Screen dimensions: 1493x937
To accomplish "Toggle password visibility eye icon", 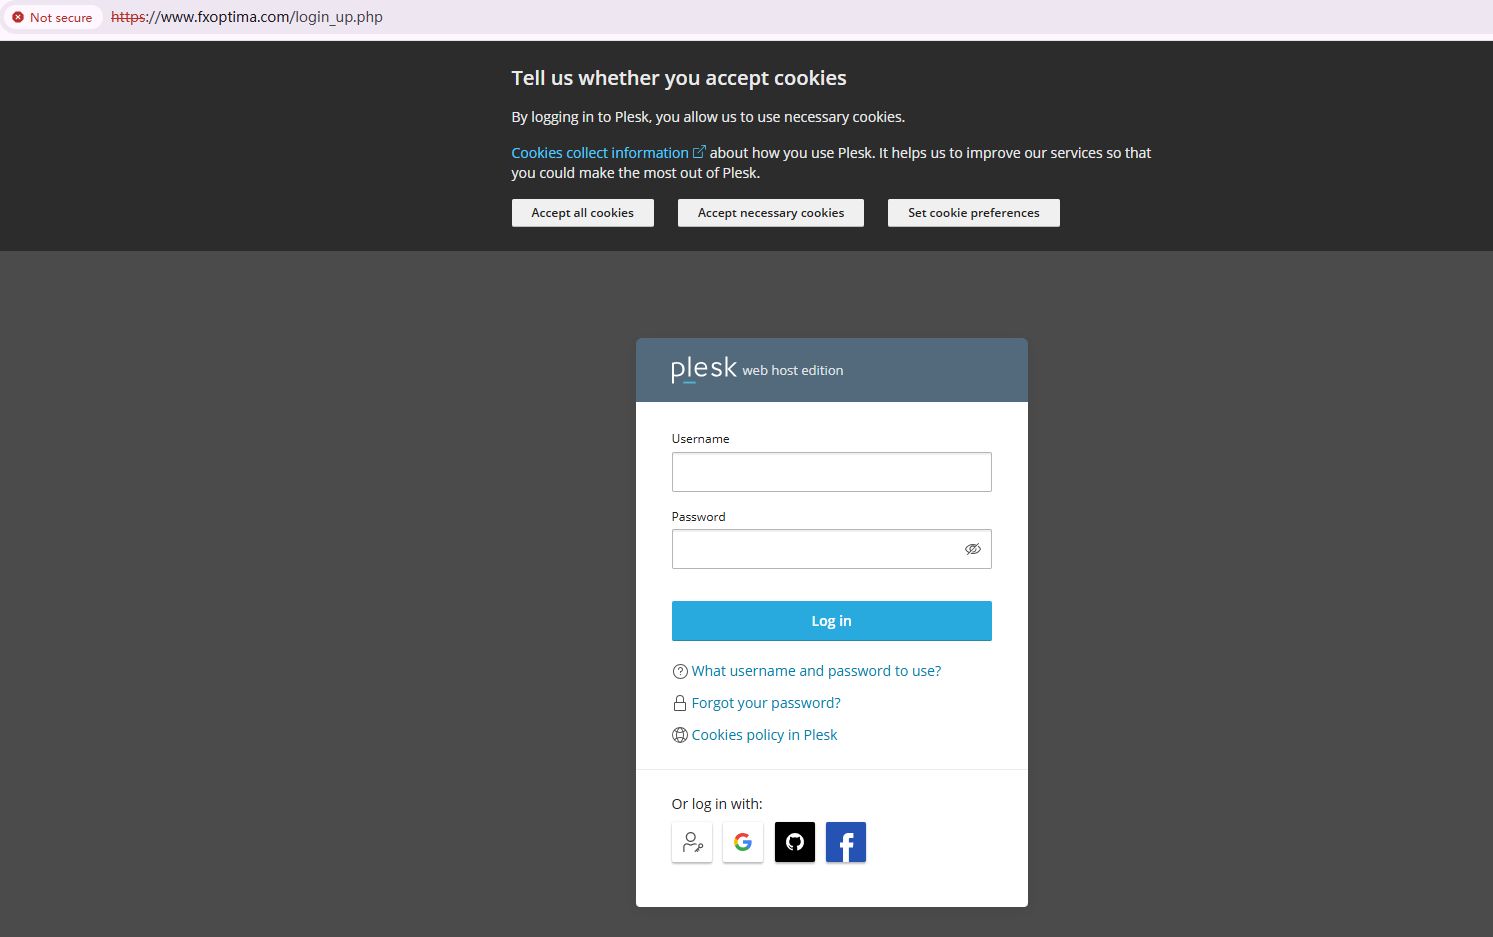I will pos(973,549).
